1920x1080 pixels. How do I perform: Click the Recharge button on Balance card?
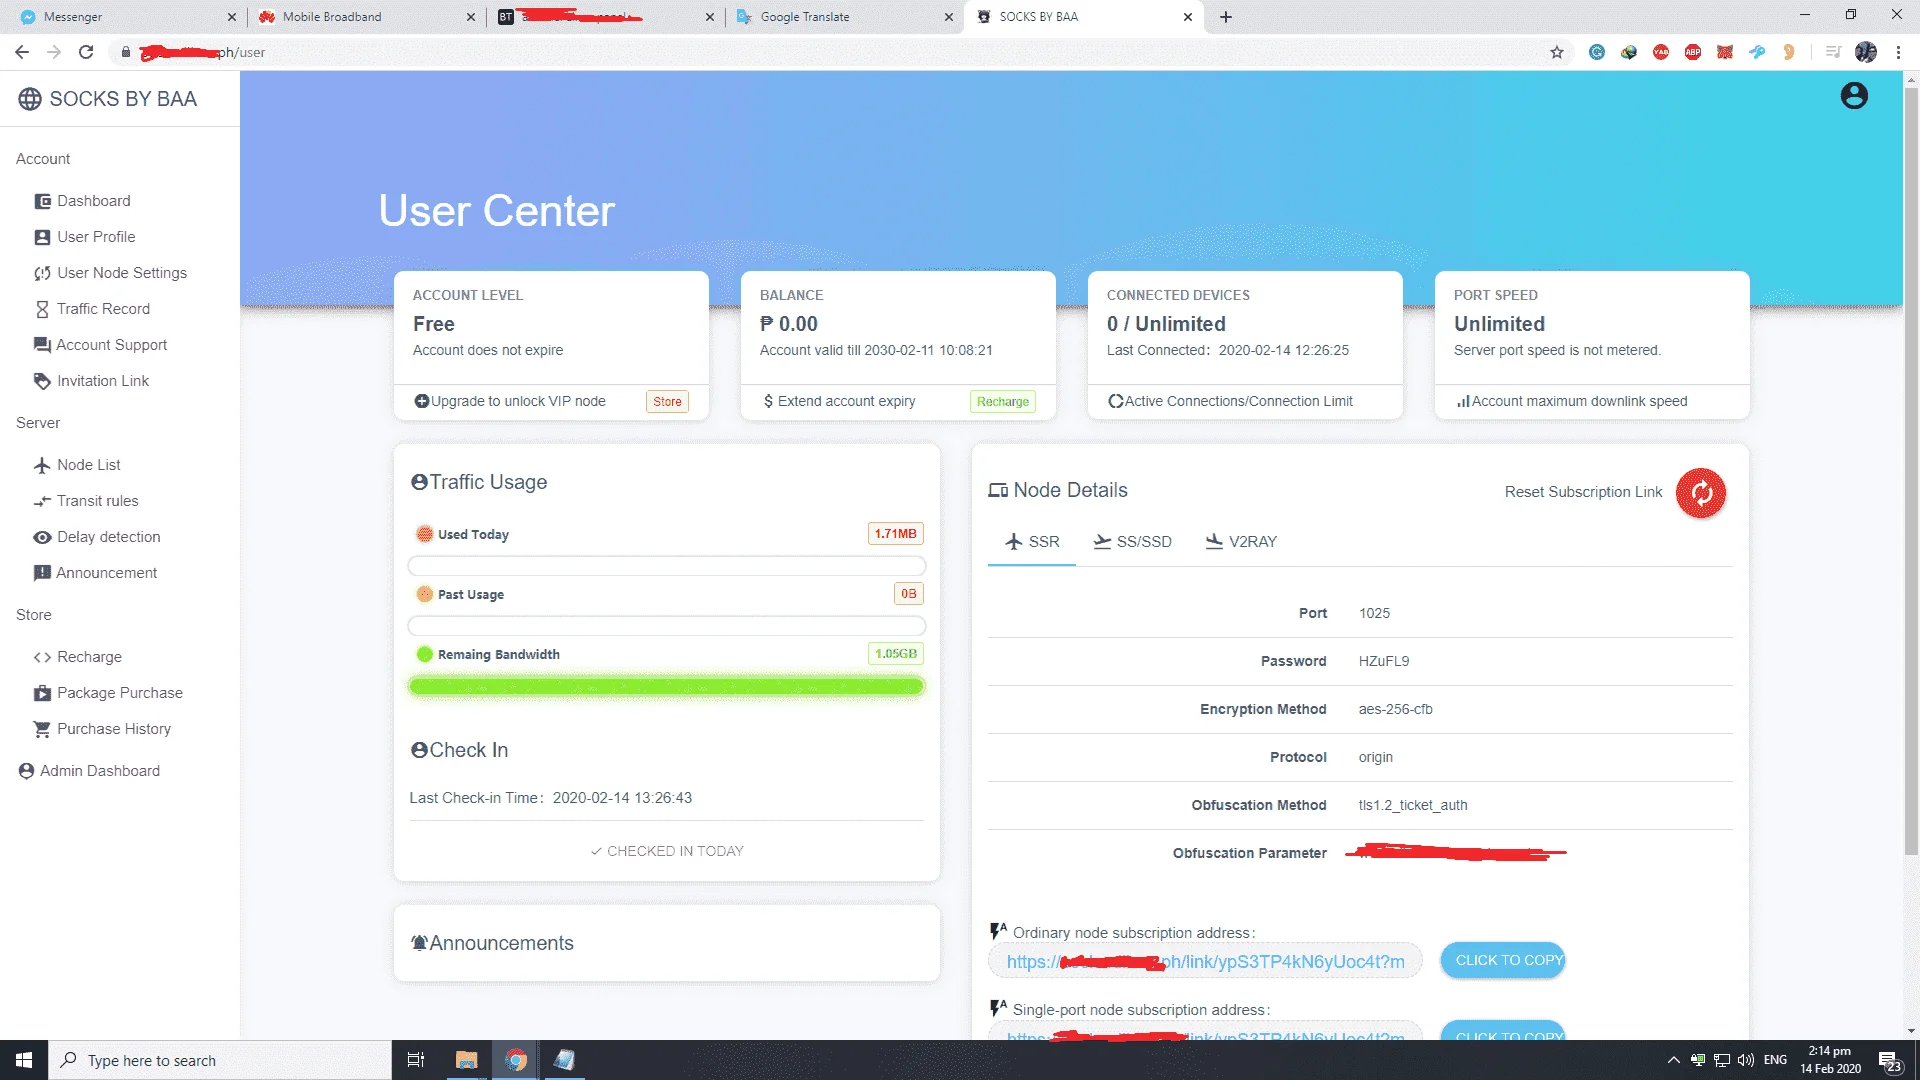(1002, 402)
